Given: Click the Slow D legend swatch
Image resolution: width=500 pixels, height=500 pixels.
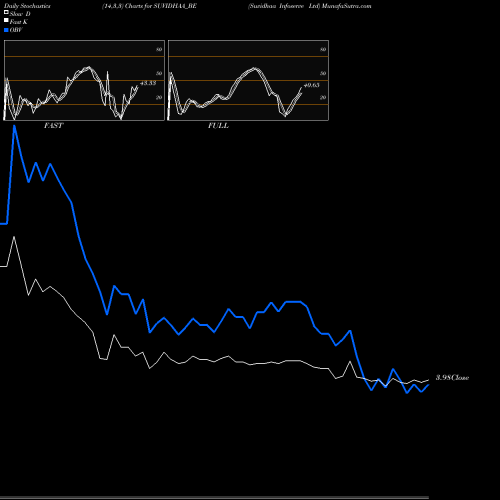Looking at the screenshot, I should pos(6,12).
